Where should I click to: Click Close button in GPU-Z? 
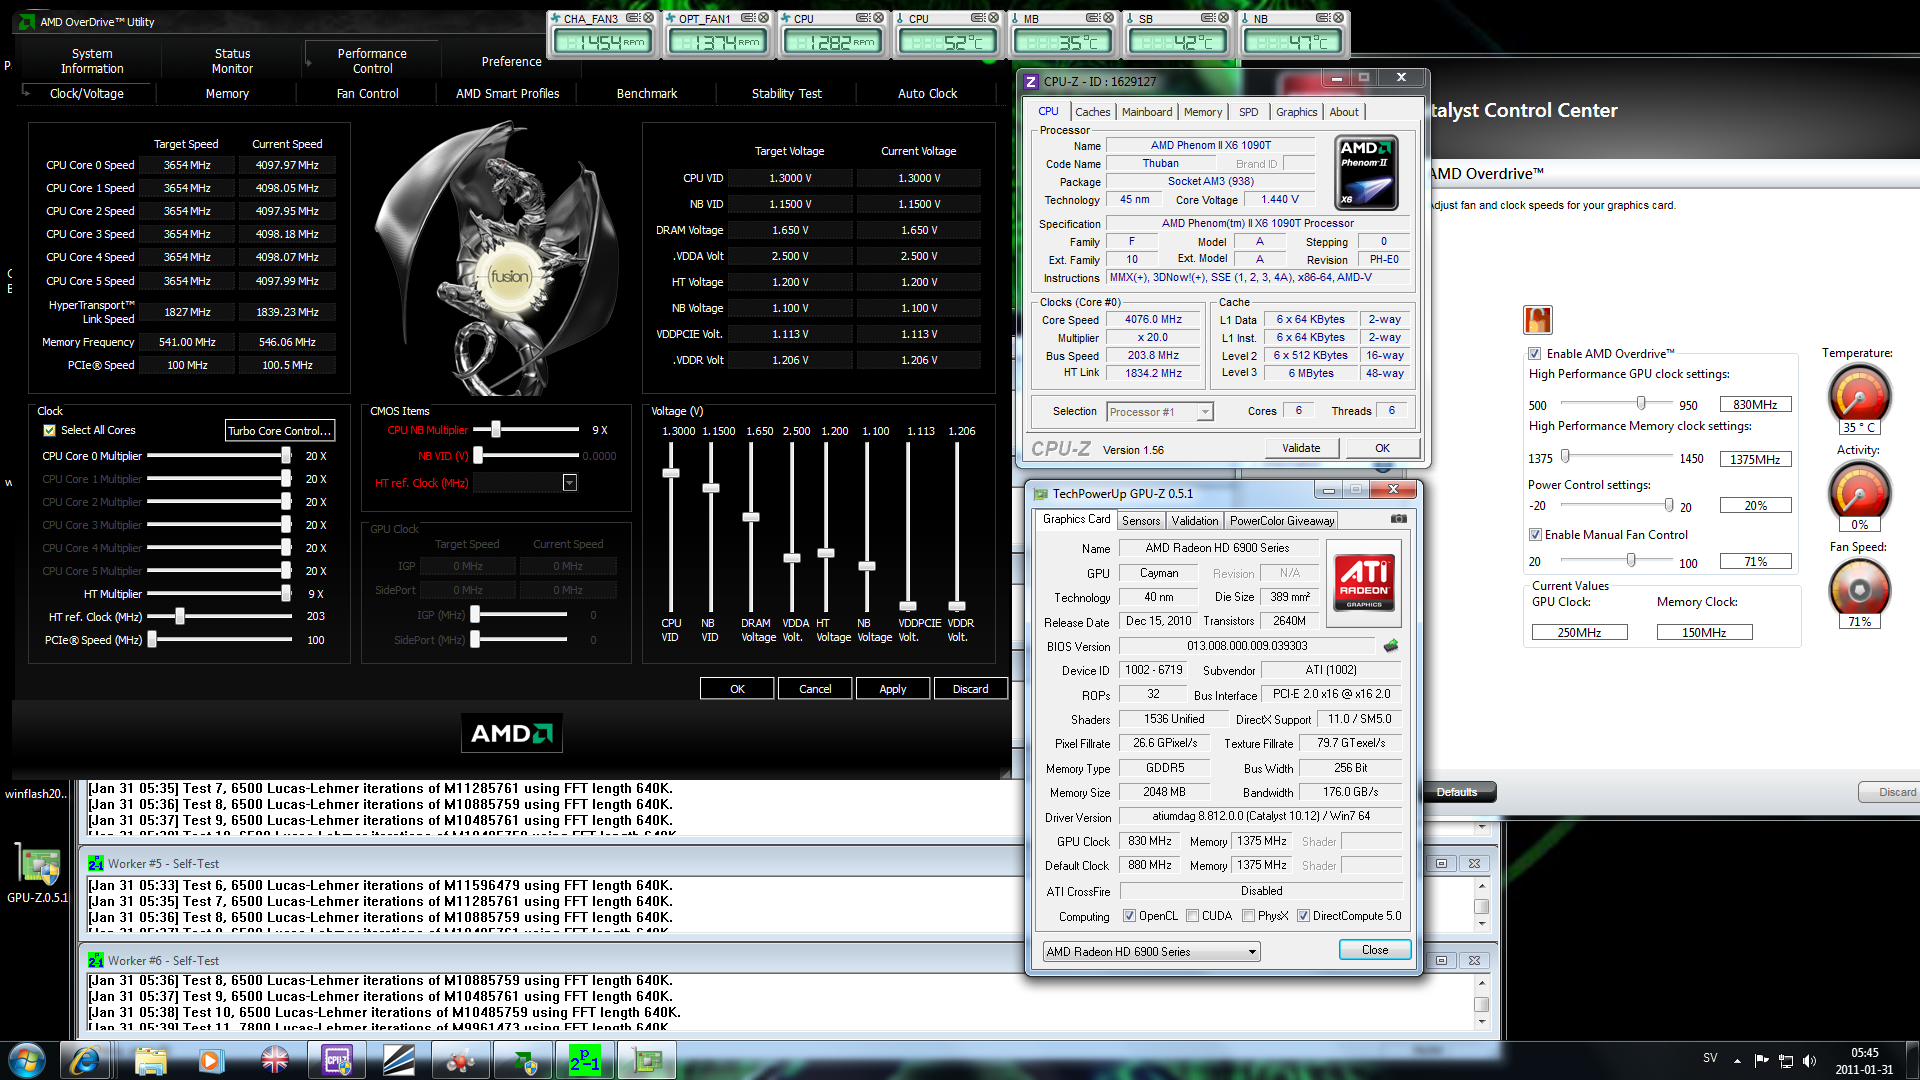point(1375,950)
